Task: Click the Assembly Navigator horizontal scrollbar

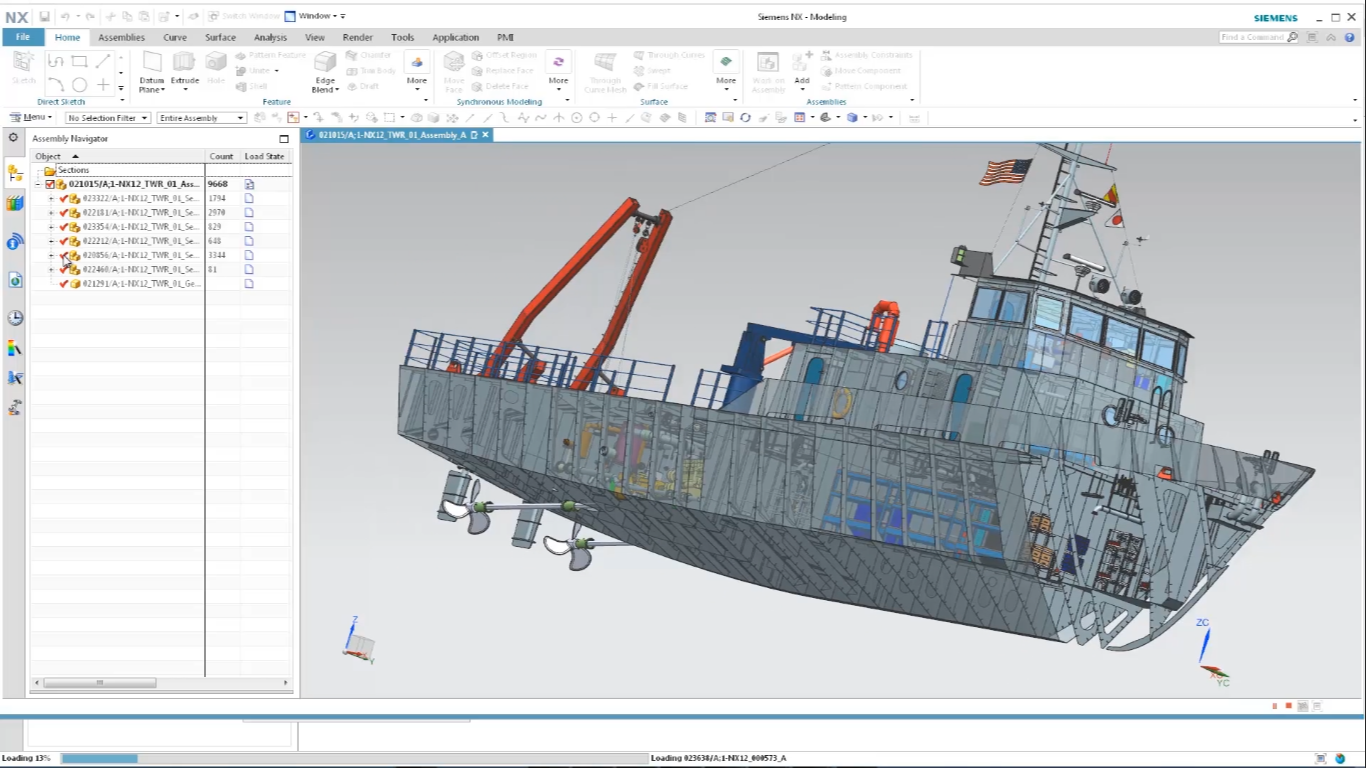Action: [163, 682]
